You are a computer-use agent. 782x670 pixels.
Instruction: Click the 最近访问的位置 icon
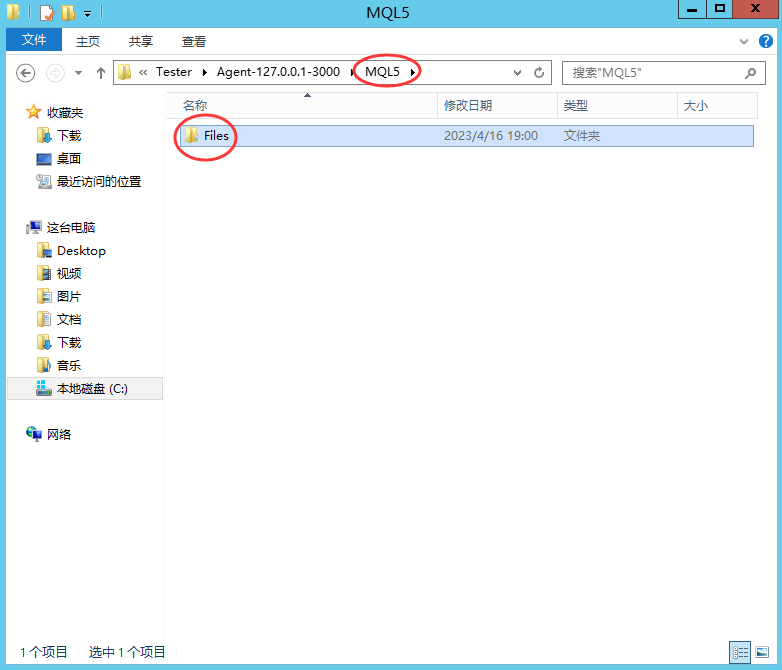pos(44,182)
